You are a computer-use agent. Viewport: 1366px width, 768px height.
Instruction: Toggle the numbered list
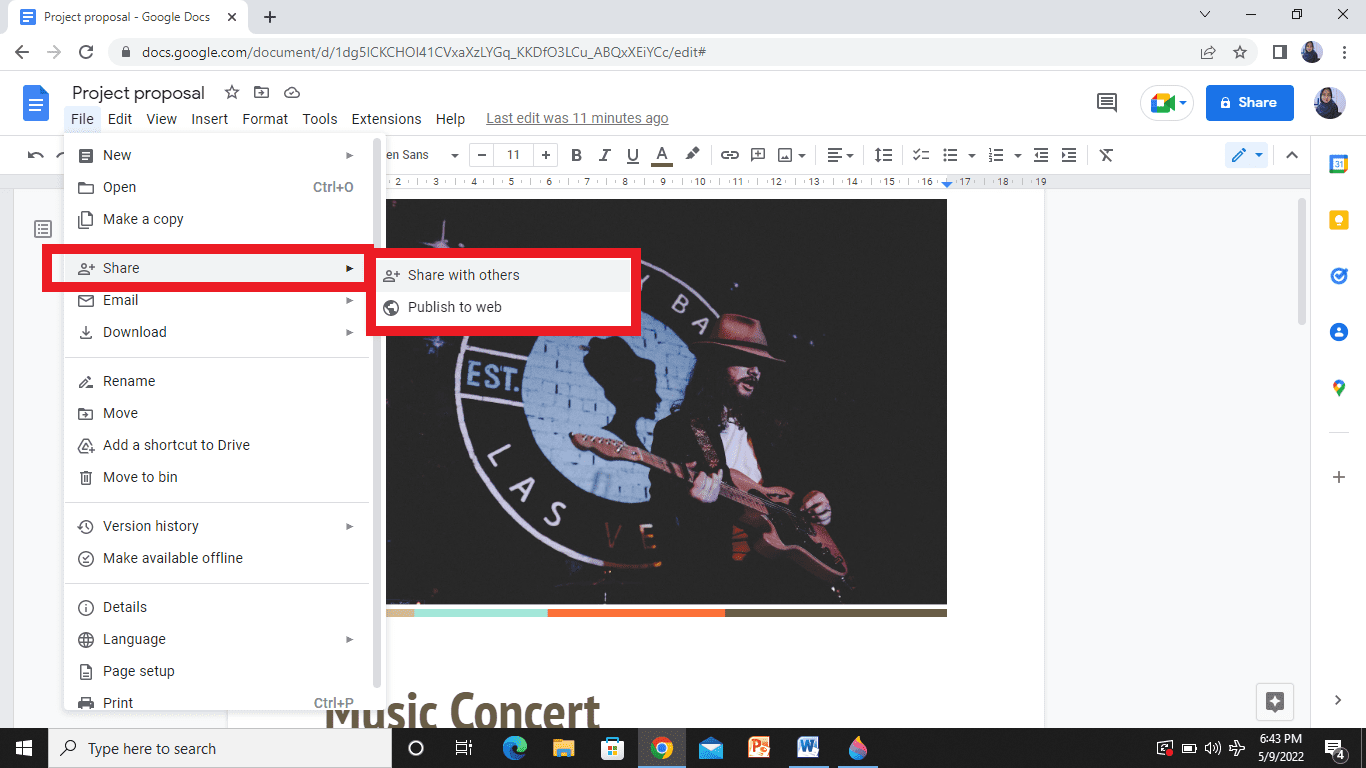point(996,155)
